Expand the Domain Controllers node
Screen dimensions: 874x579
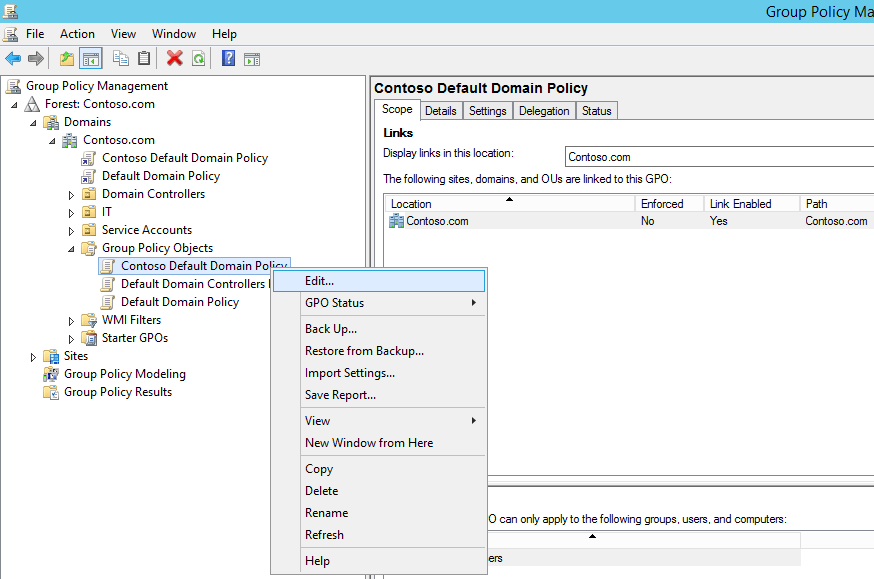pos(71,195)
